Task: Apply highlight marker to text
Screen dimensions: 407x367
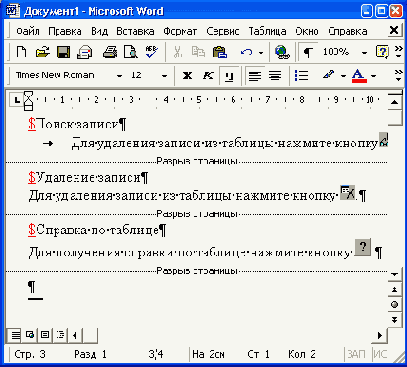Action: (328, 76)
